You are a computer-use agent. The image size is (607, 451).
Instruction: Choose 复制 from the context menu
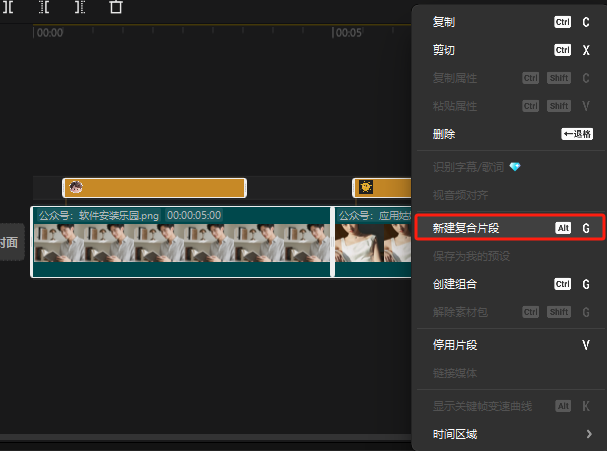point(444,21)
